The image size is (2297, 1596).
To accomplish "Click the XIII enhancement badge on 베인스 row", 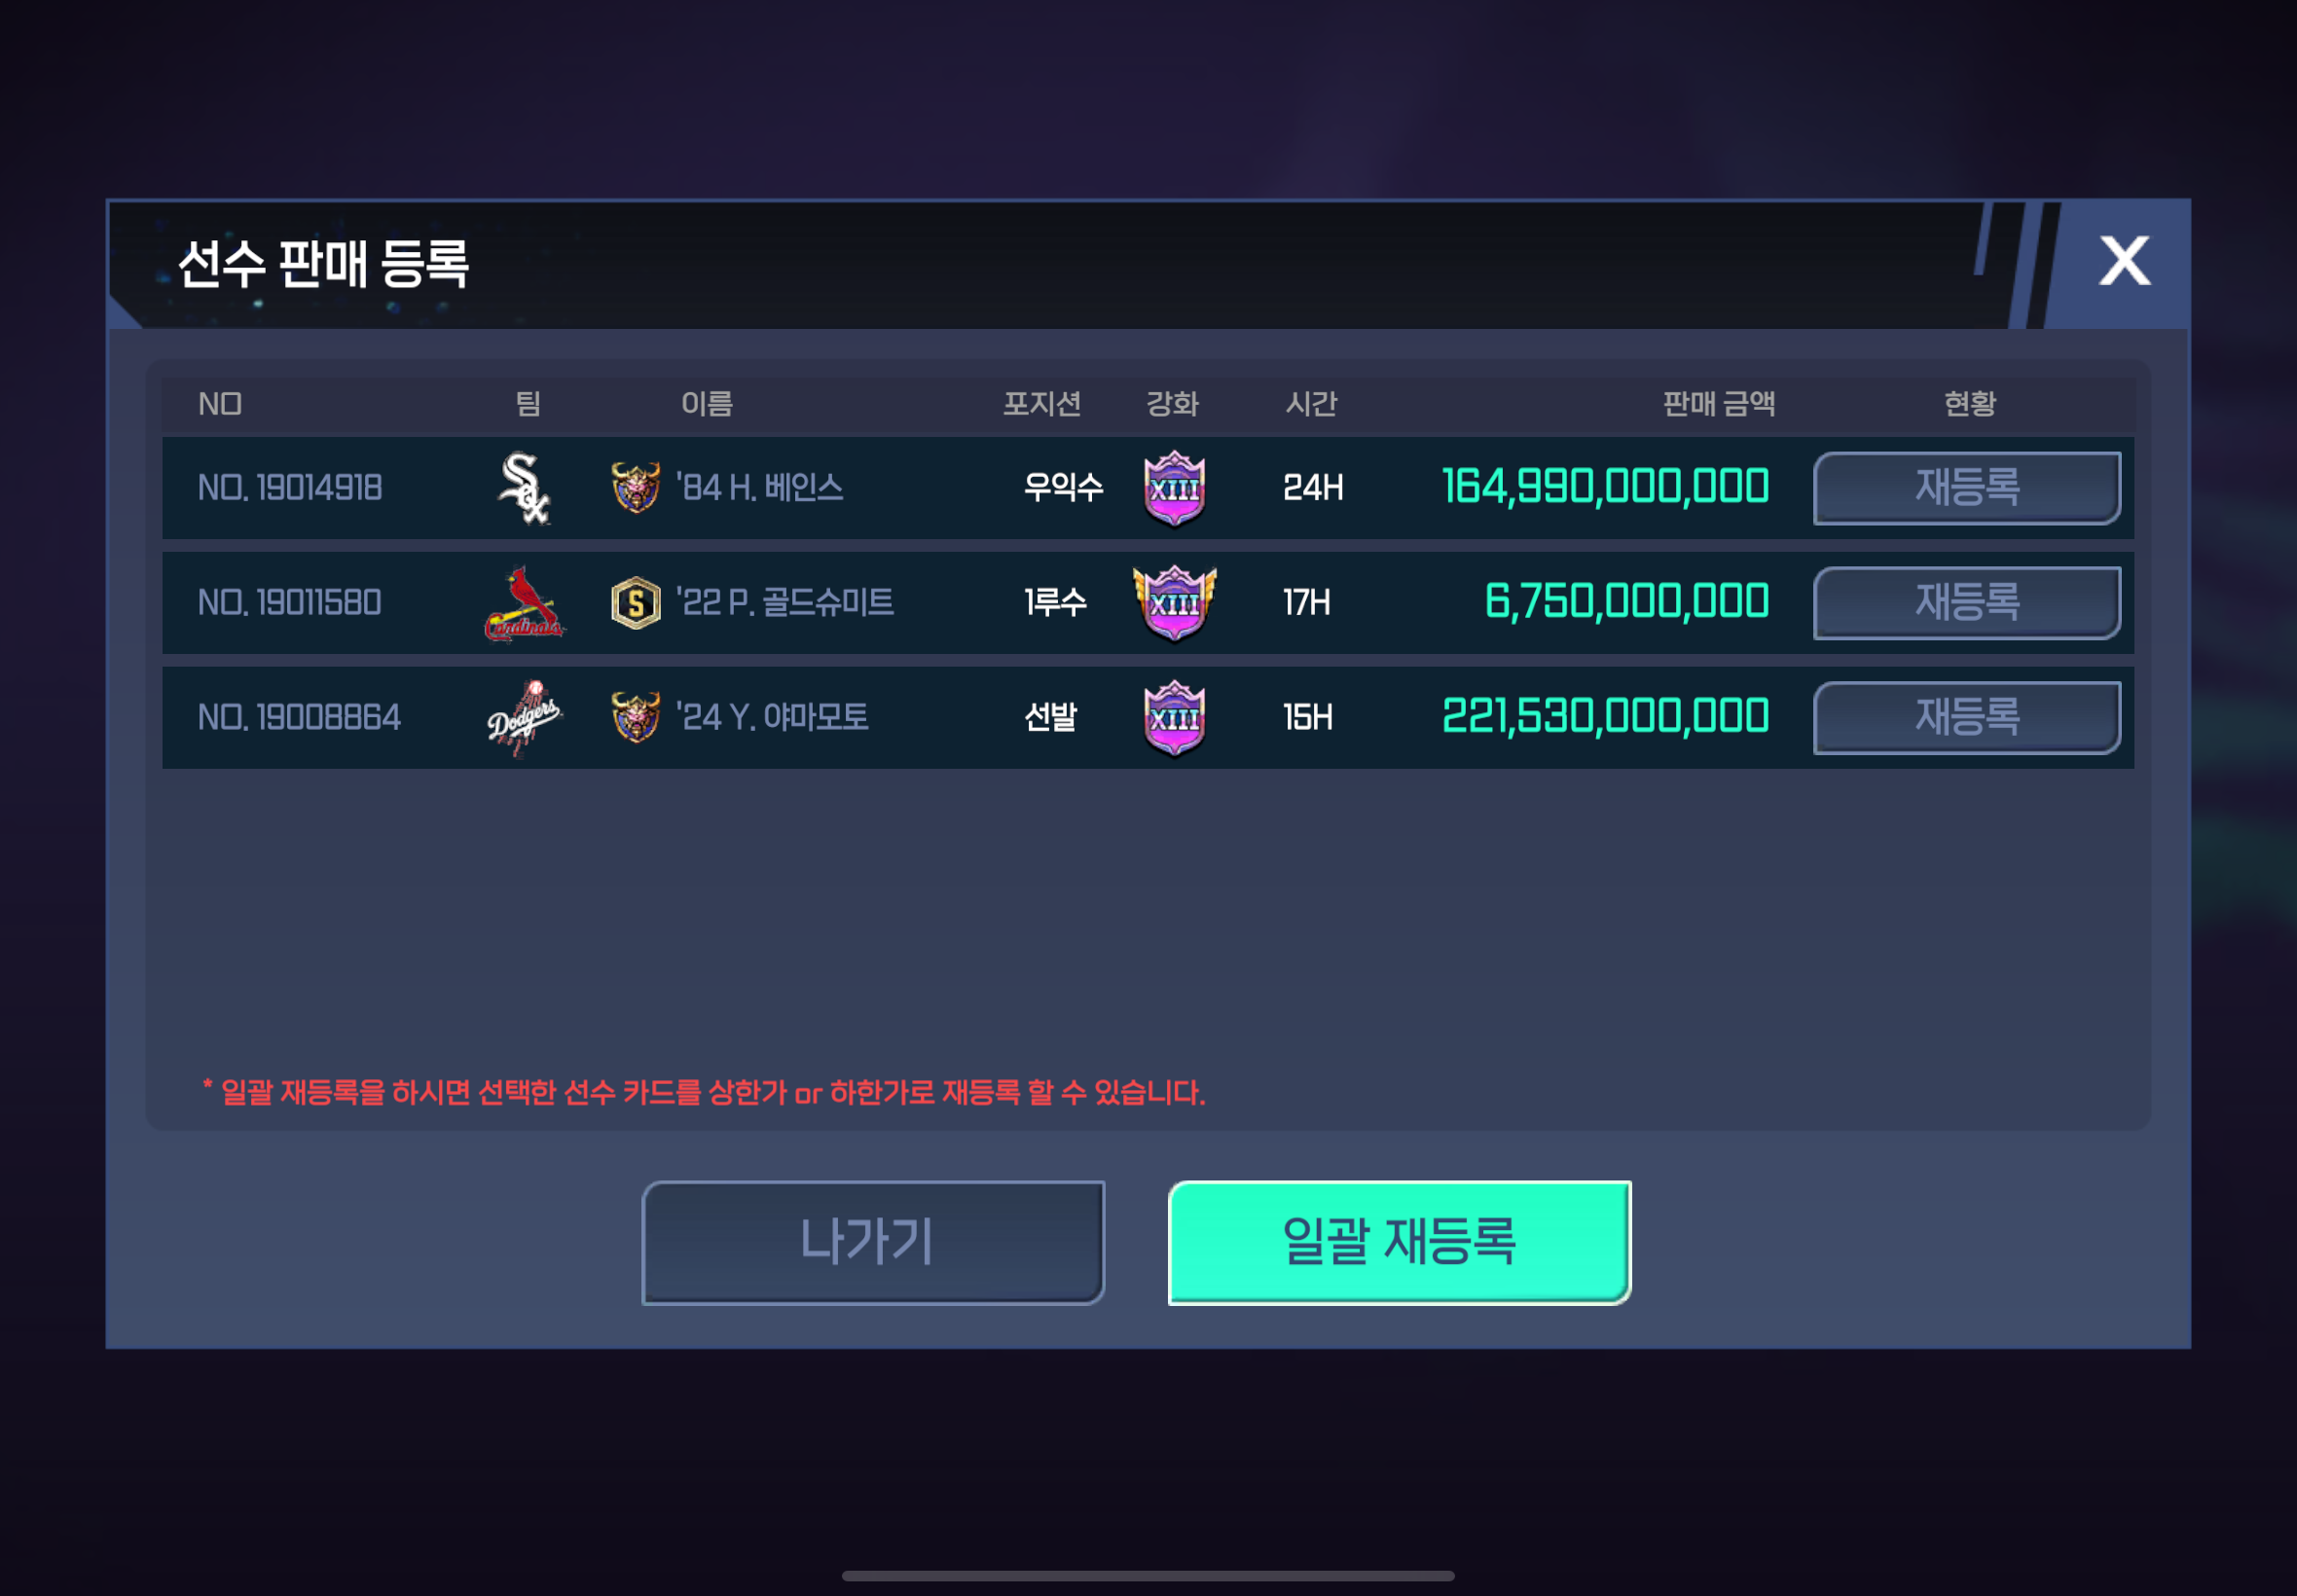I will (x=1174, y=488).
